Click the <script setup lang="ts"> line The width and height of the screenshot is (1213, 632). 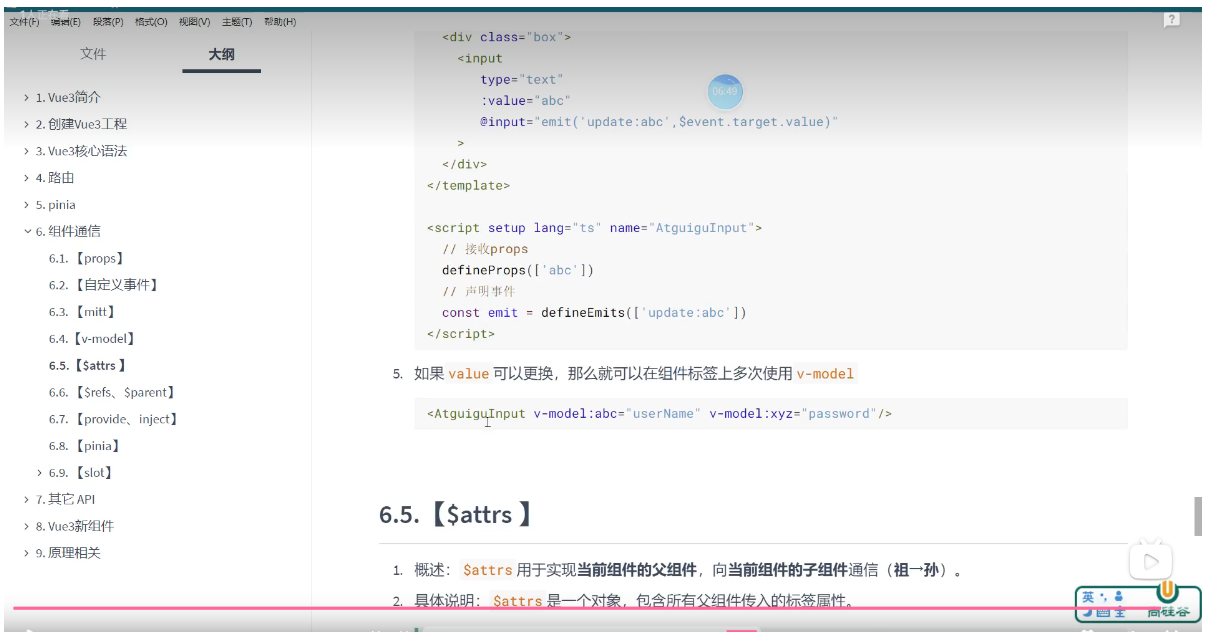tap(594, 228)
